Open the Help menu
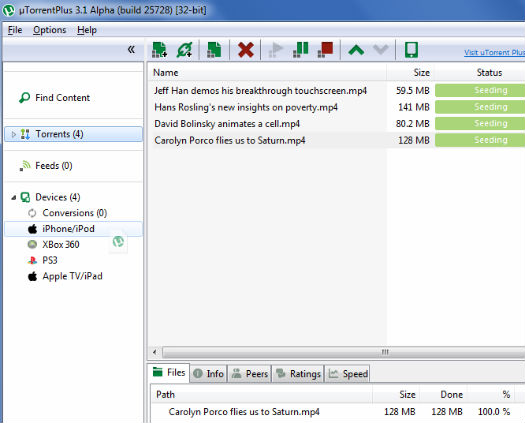Viewport: 525px width, 423px height. pyautogui.click(x=87, y=30)
